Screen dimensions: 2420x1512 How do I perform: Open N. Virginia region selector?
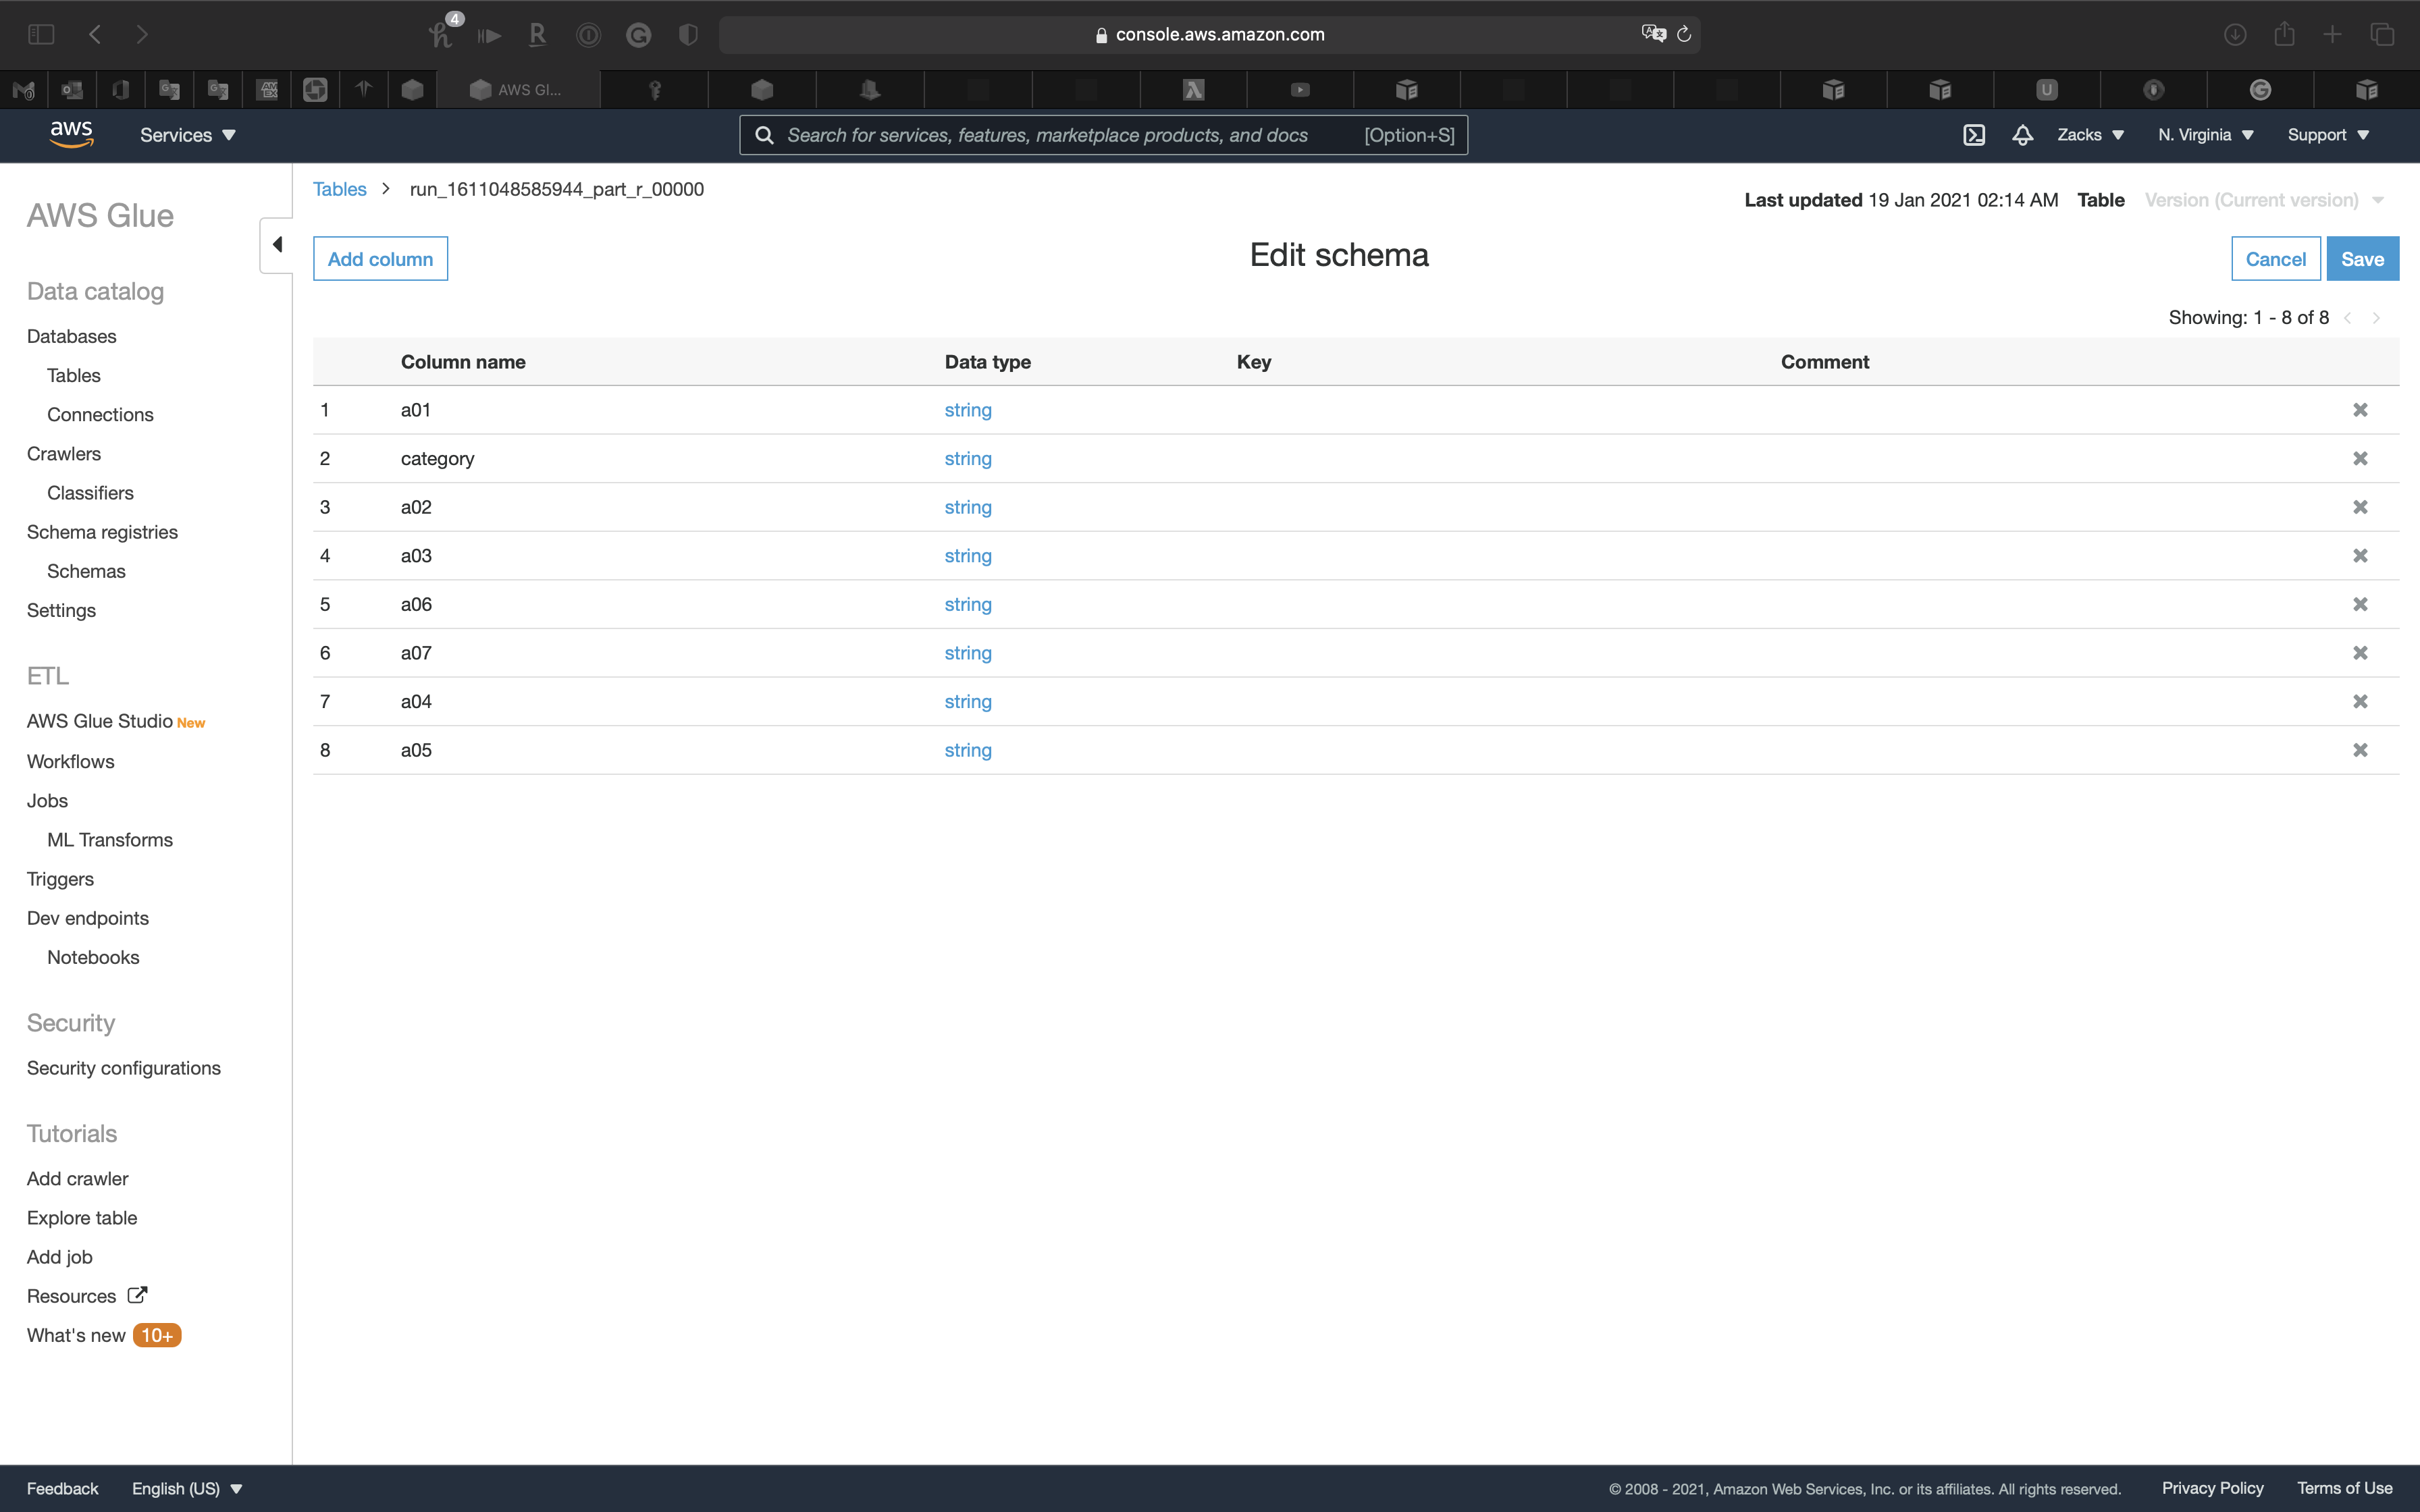pos(2205,135)
